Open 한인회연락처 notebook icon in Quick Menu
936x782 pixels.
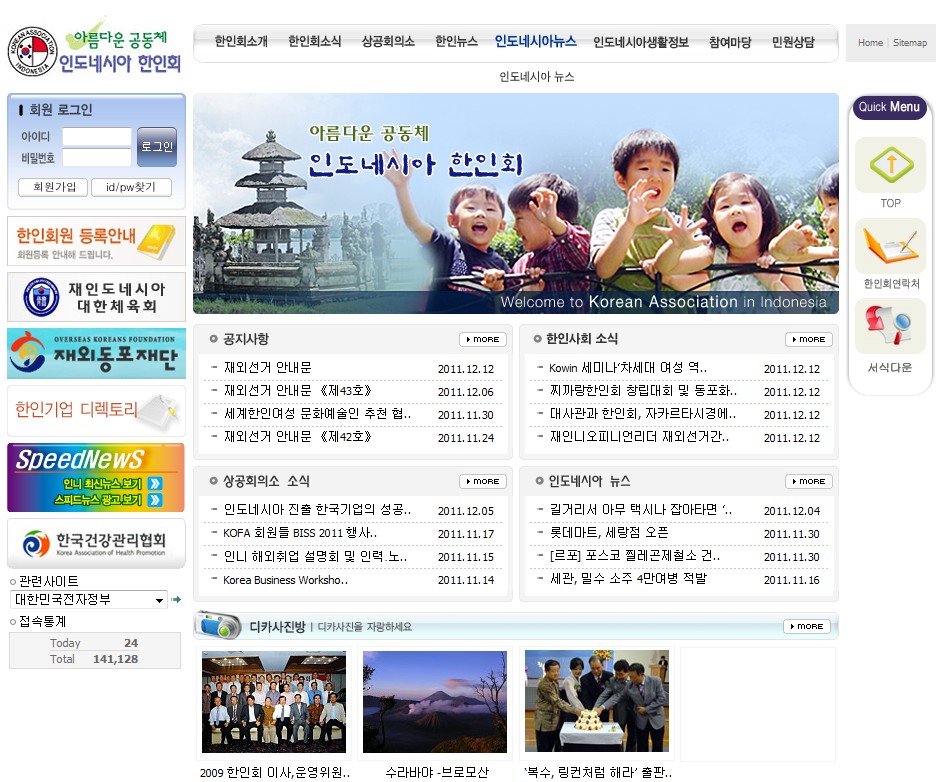891,245
